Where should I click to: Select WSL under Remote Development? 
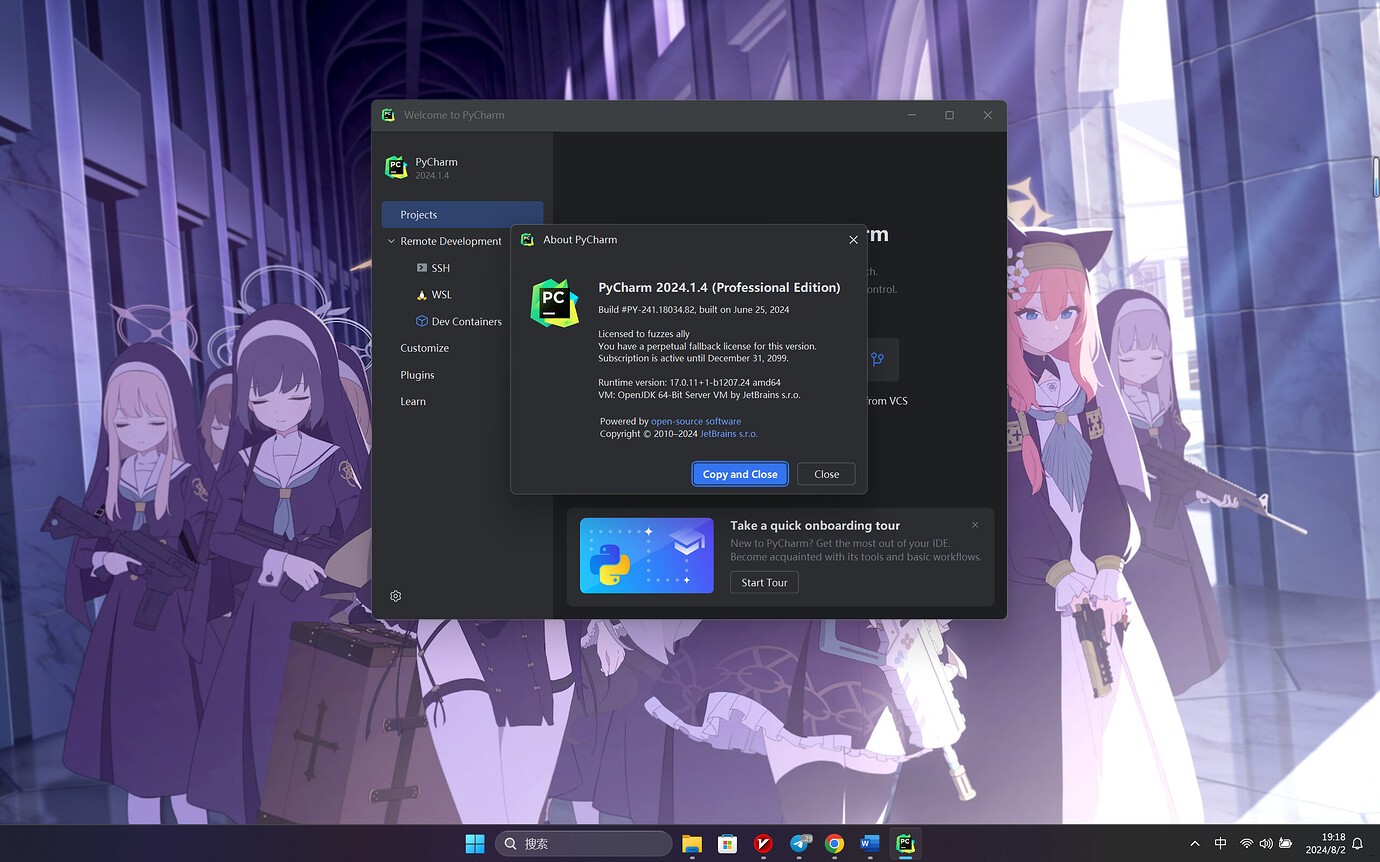coord(441,295)
